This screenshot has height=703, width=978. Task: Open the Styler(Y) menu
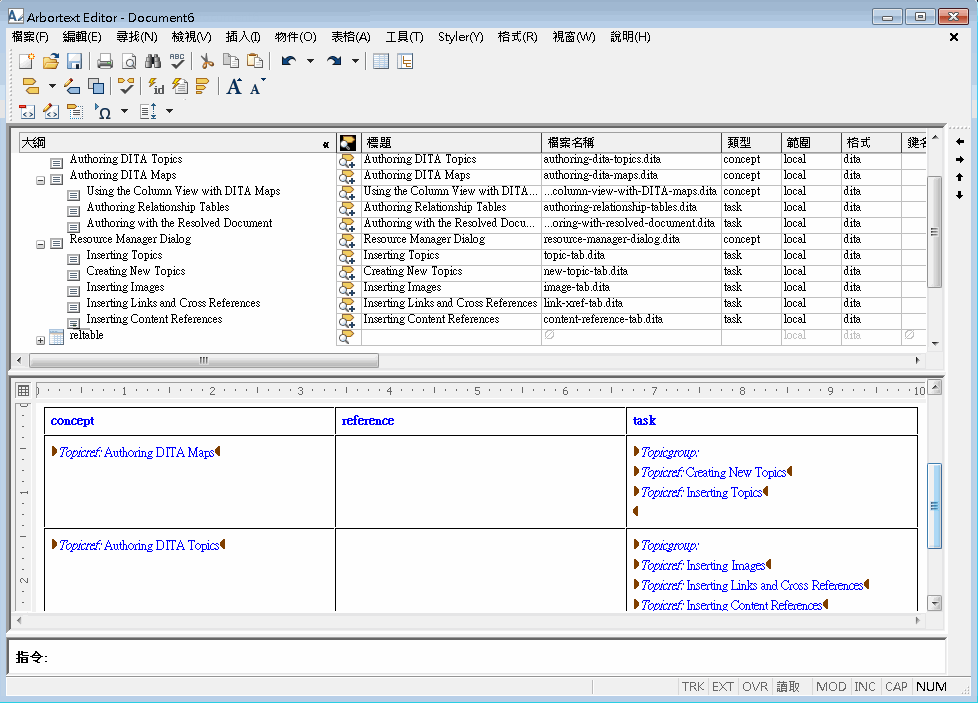pyautogui.click(x=460, y=37)
